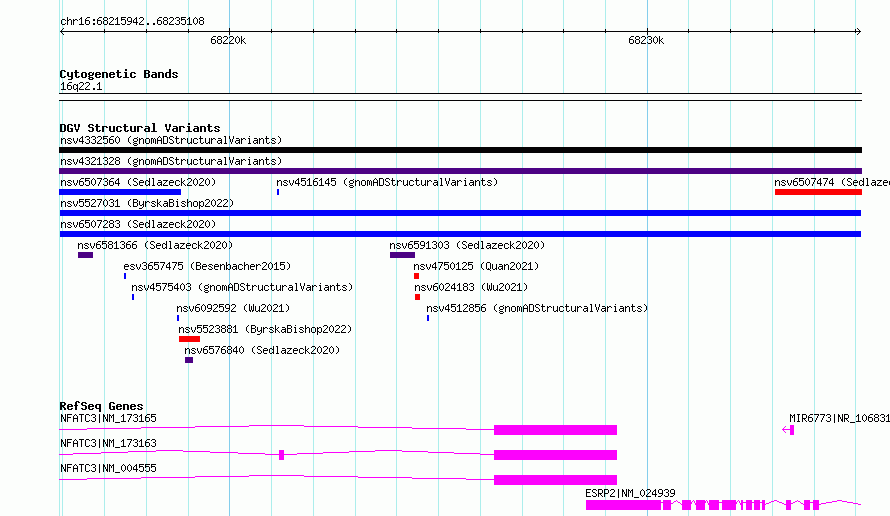Open the nsv4575403 (gnomADStructuralVariants) label
The image size is (890, 516).
(242, 287)
